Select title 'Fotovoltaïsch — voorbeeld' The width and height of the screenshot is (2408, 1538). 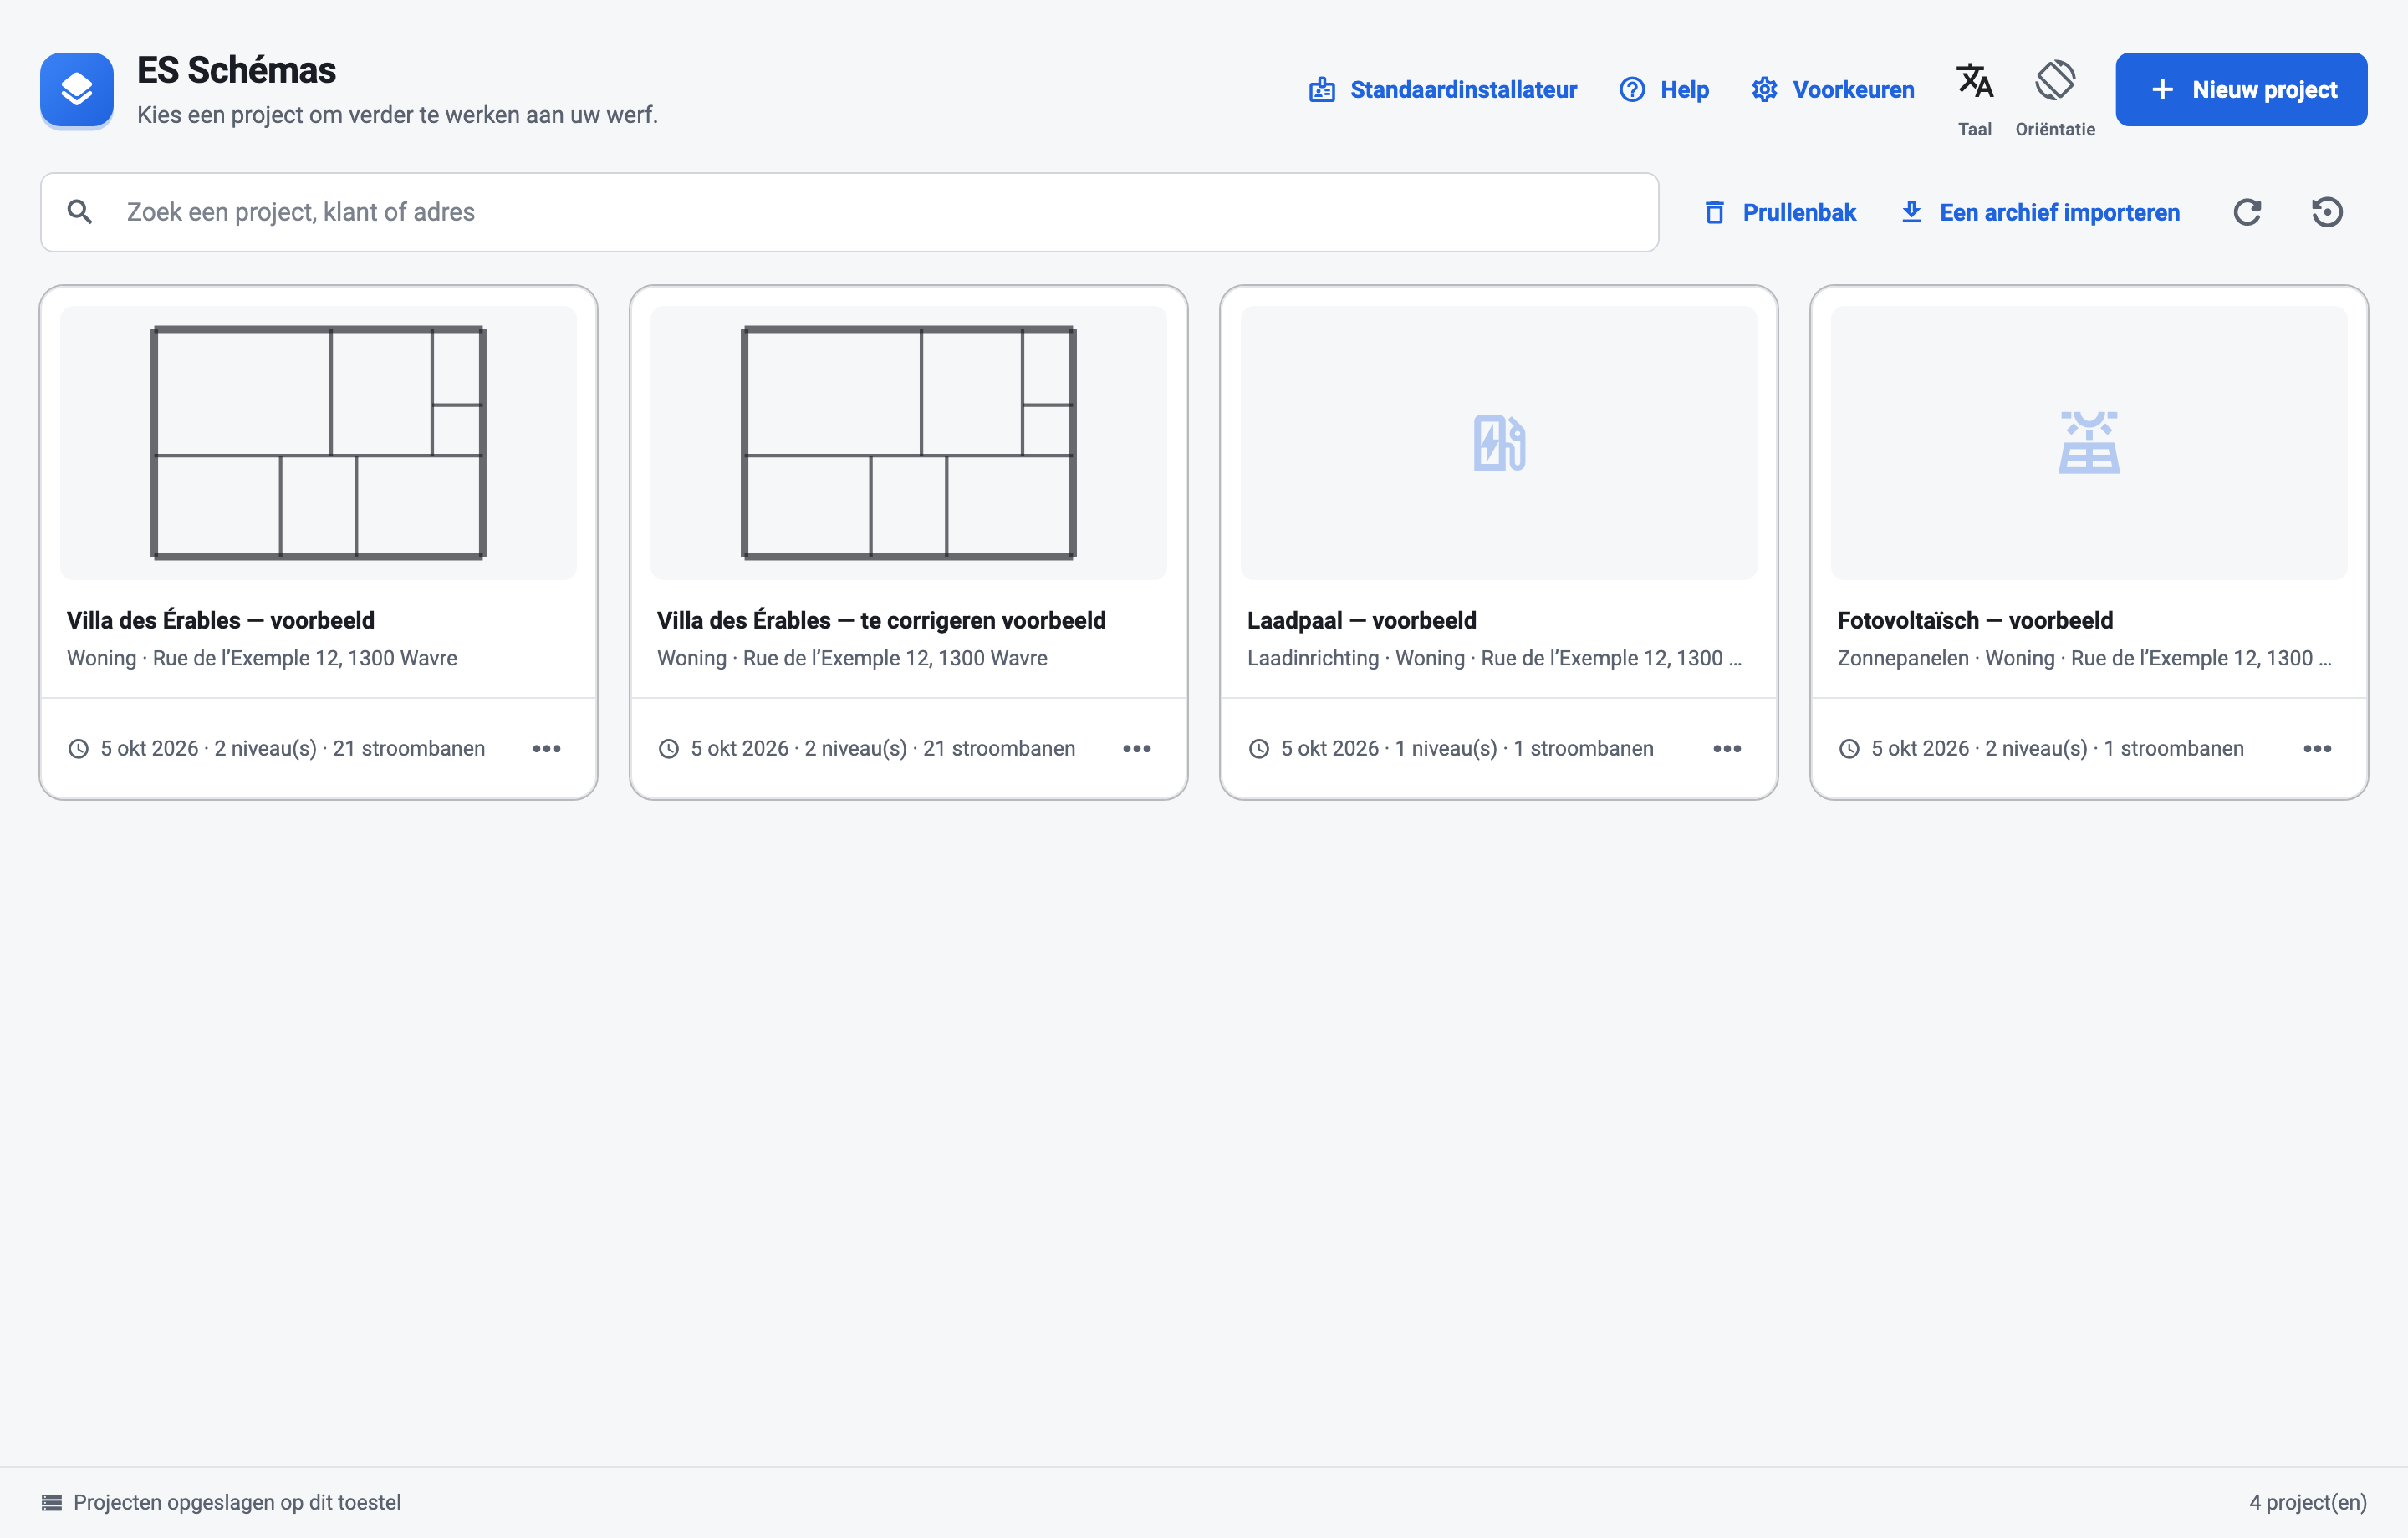pyautogui.click(x=1975, y=620)
